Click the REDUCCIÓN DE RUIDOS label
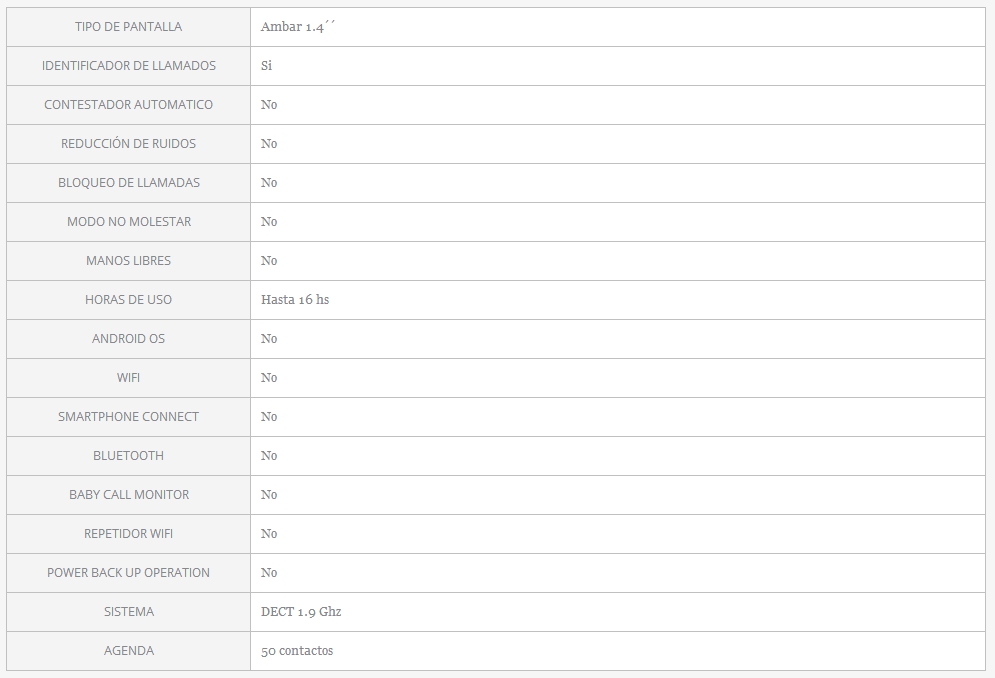Image resolution: width=995 pixels, height=678 pixels. pyautogui.click(x=128, y=144)
